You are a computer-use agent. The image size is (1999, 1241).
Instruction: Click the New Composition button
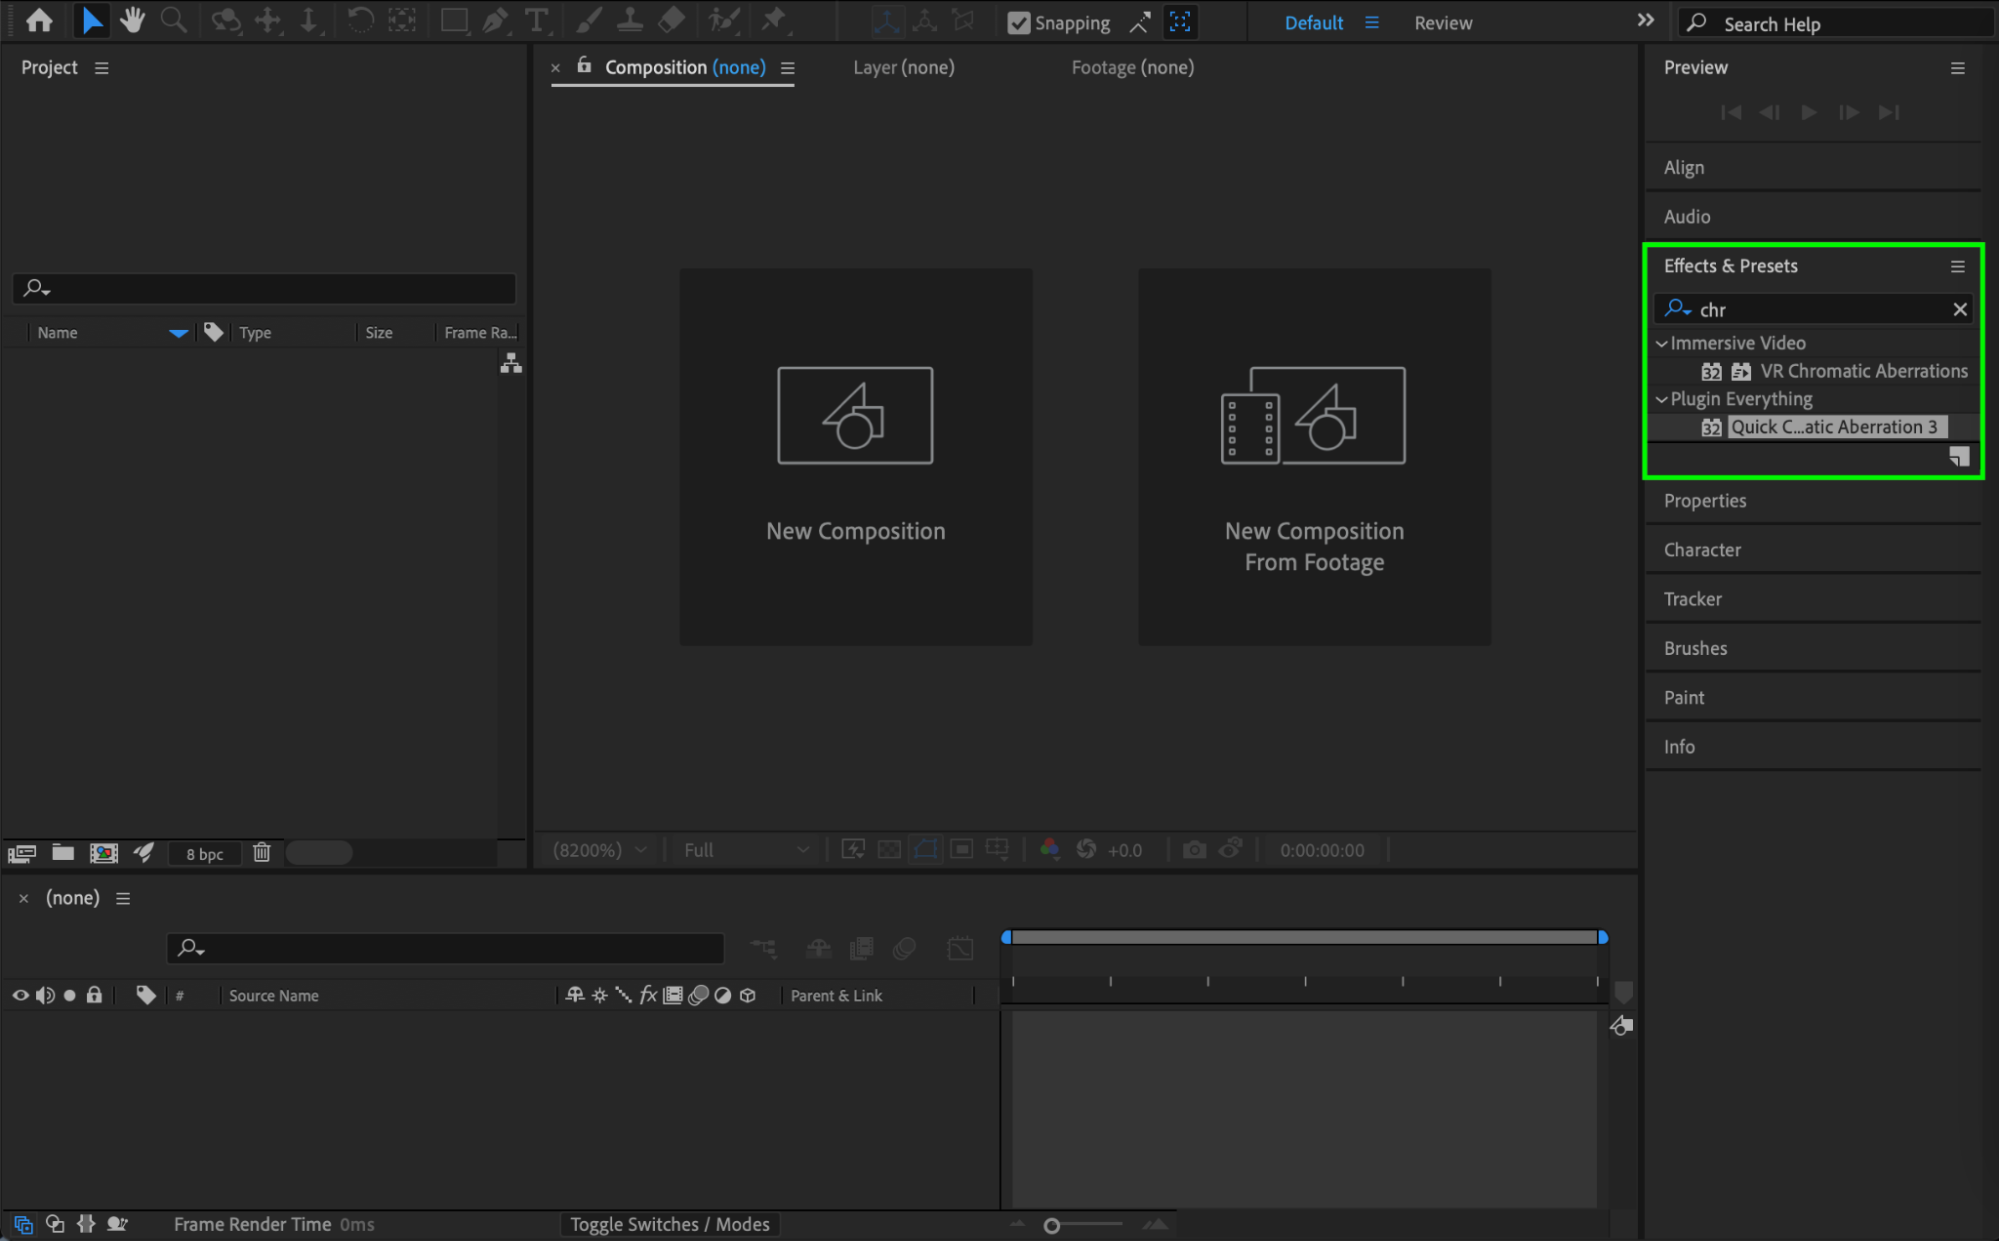(855, 456)
